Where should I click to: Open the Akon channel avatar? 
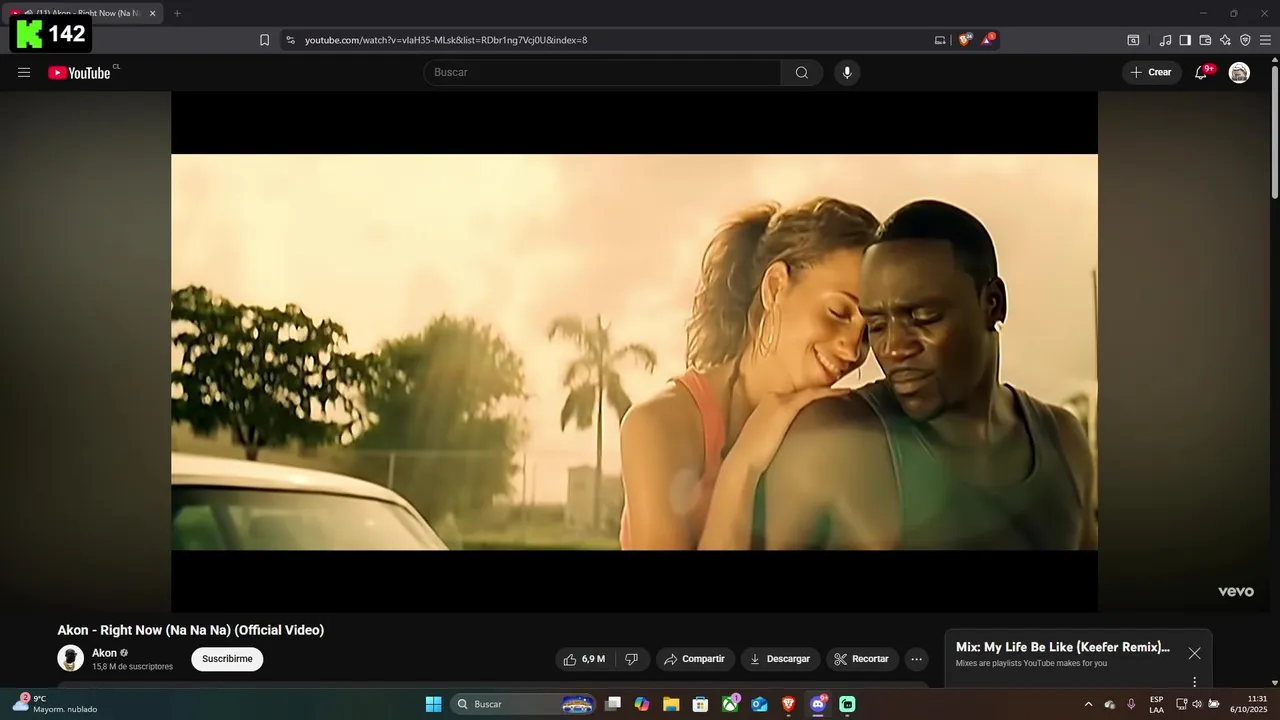coord(70,658)
